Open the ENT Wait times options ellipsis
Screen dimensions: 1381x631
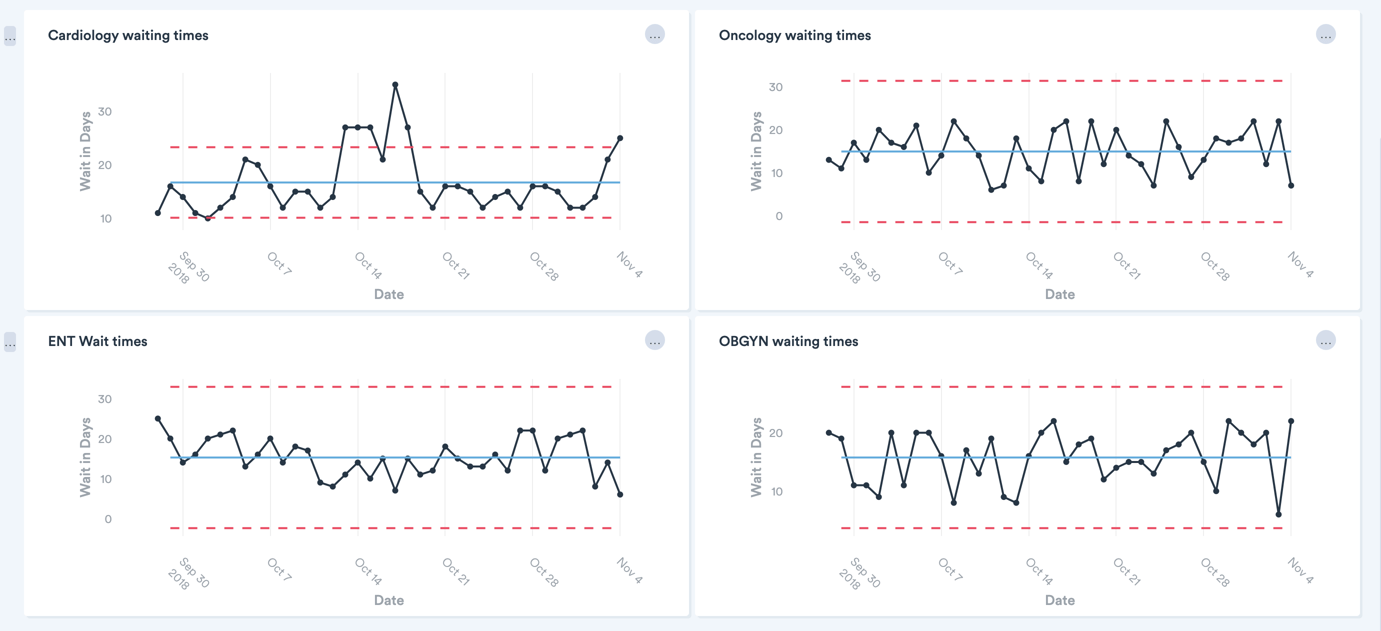point(655,340)
